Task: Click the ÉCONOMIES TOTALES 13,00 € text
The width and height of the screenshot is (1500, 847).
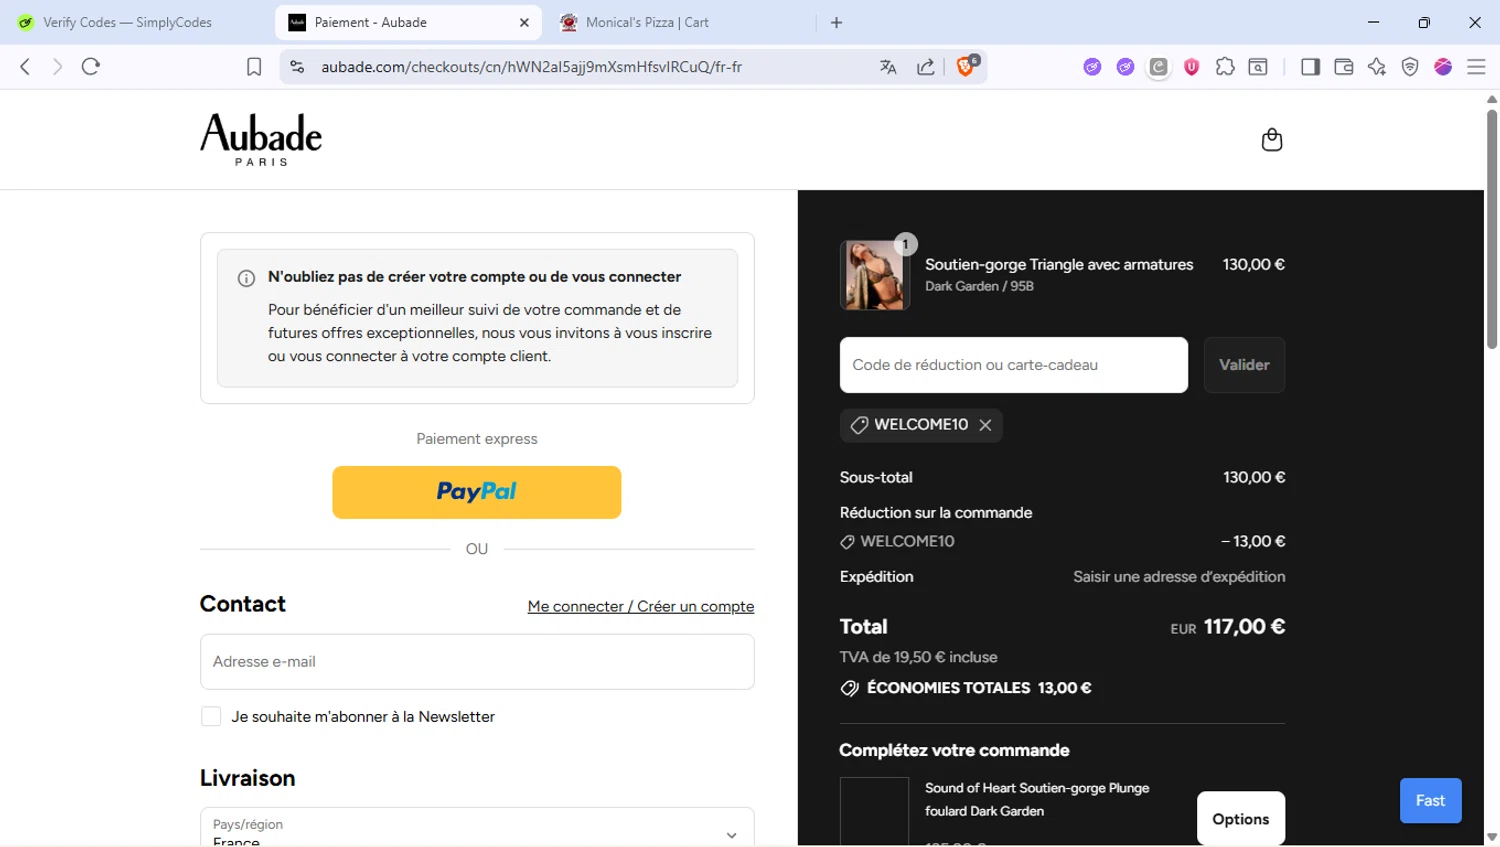Action: 979,688
